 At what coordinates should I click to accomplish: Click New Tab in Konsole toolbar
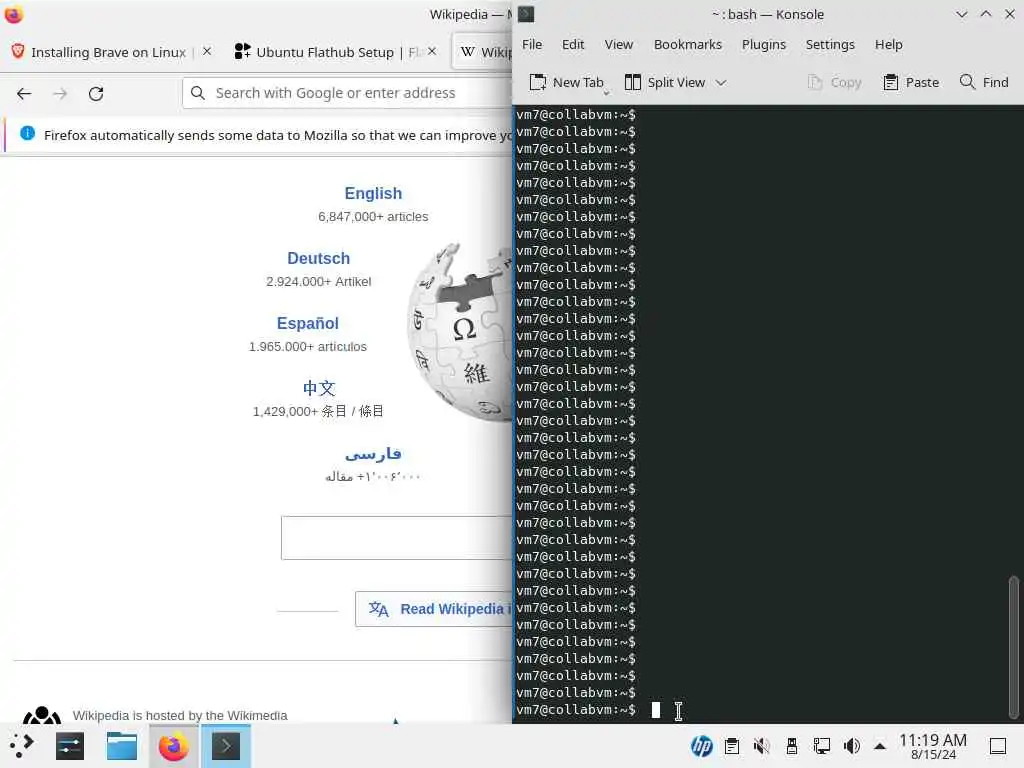(566, 82)
